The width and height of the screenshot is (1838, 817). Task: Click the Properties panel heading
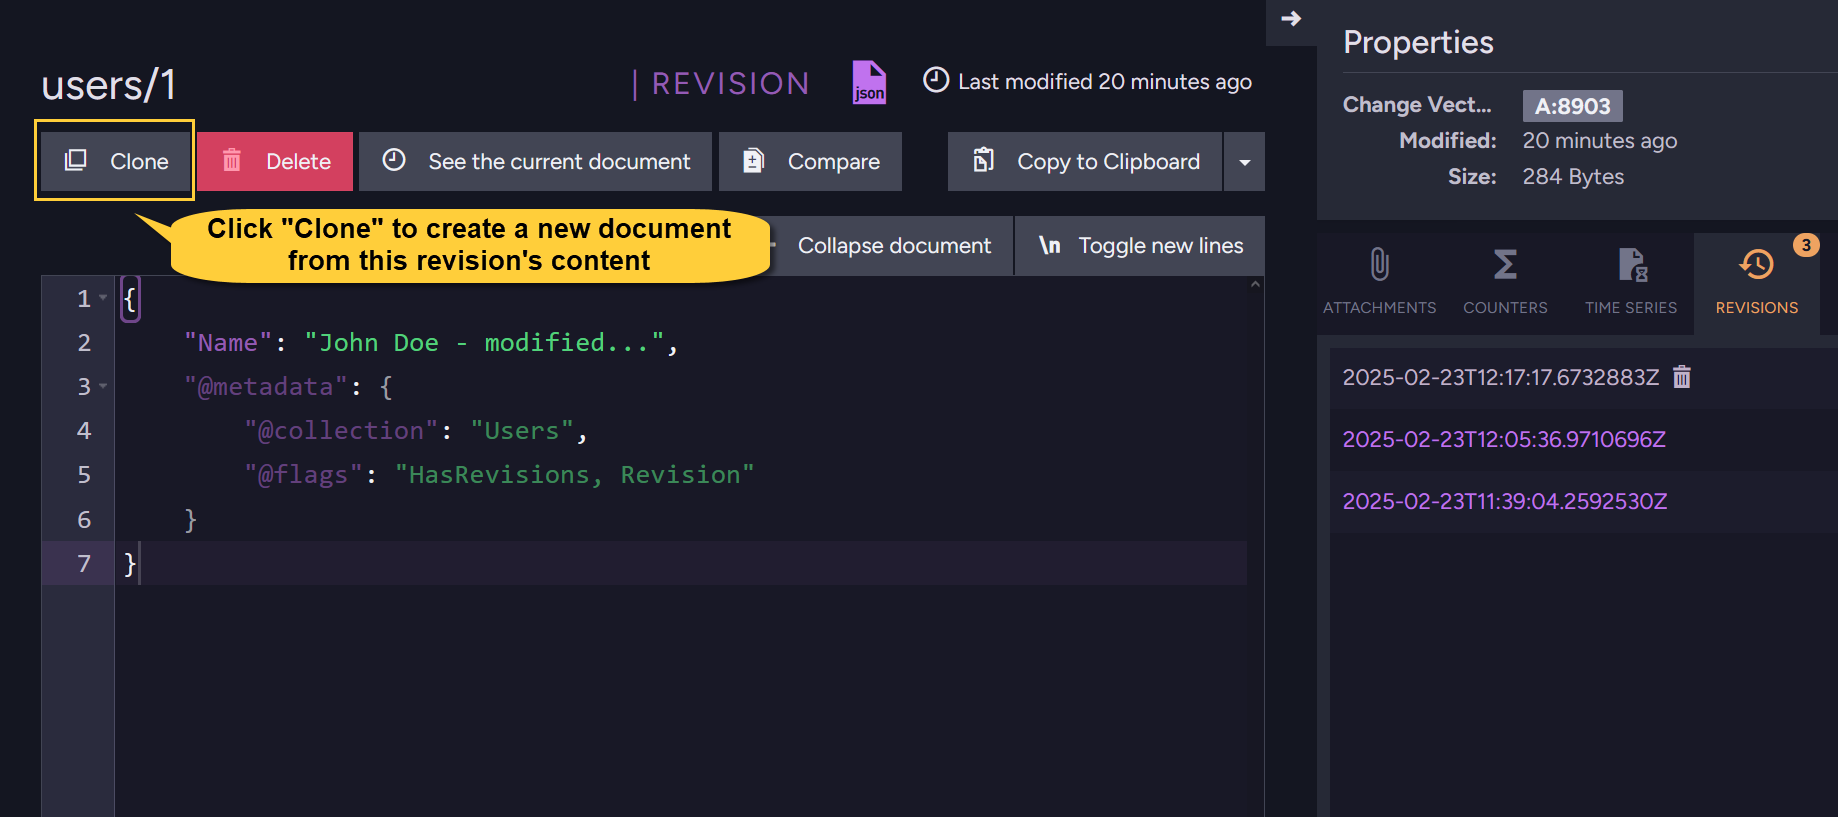(1418, 42)
